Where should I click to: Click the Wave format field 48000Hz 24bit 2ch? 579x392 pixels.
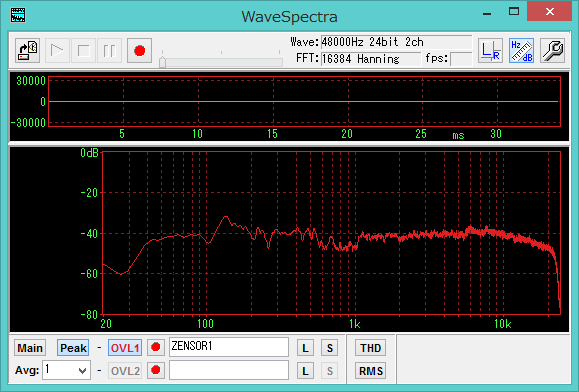click(x=396, y=42)
